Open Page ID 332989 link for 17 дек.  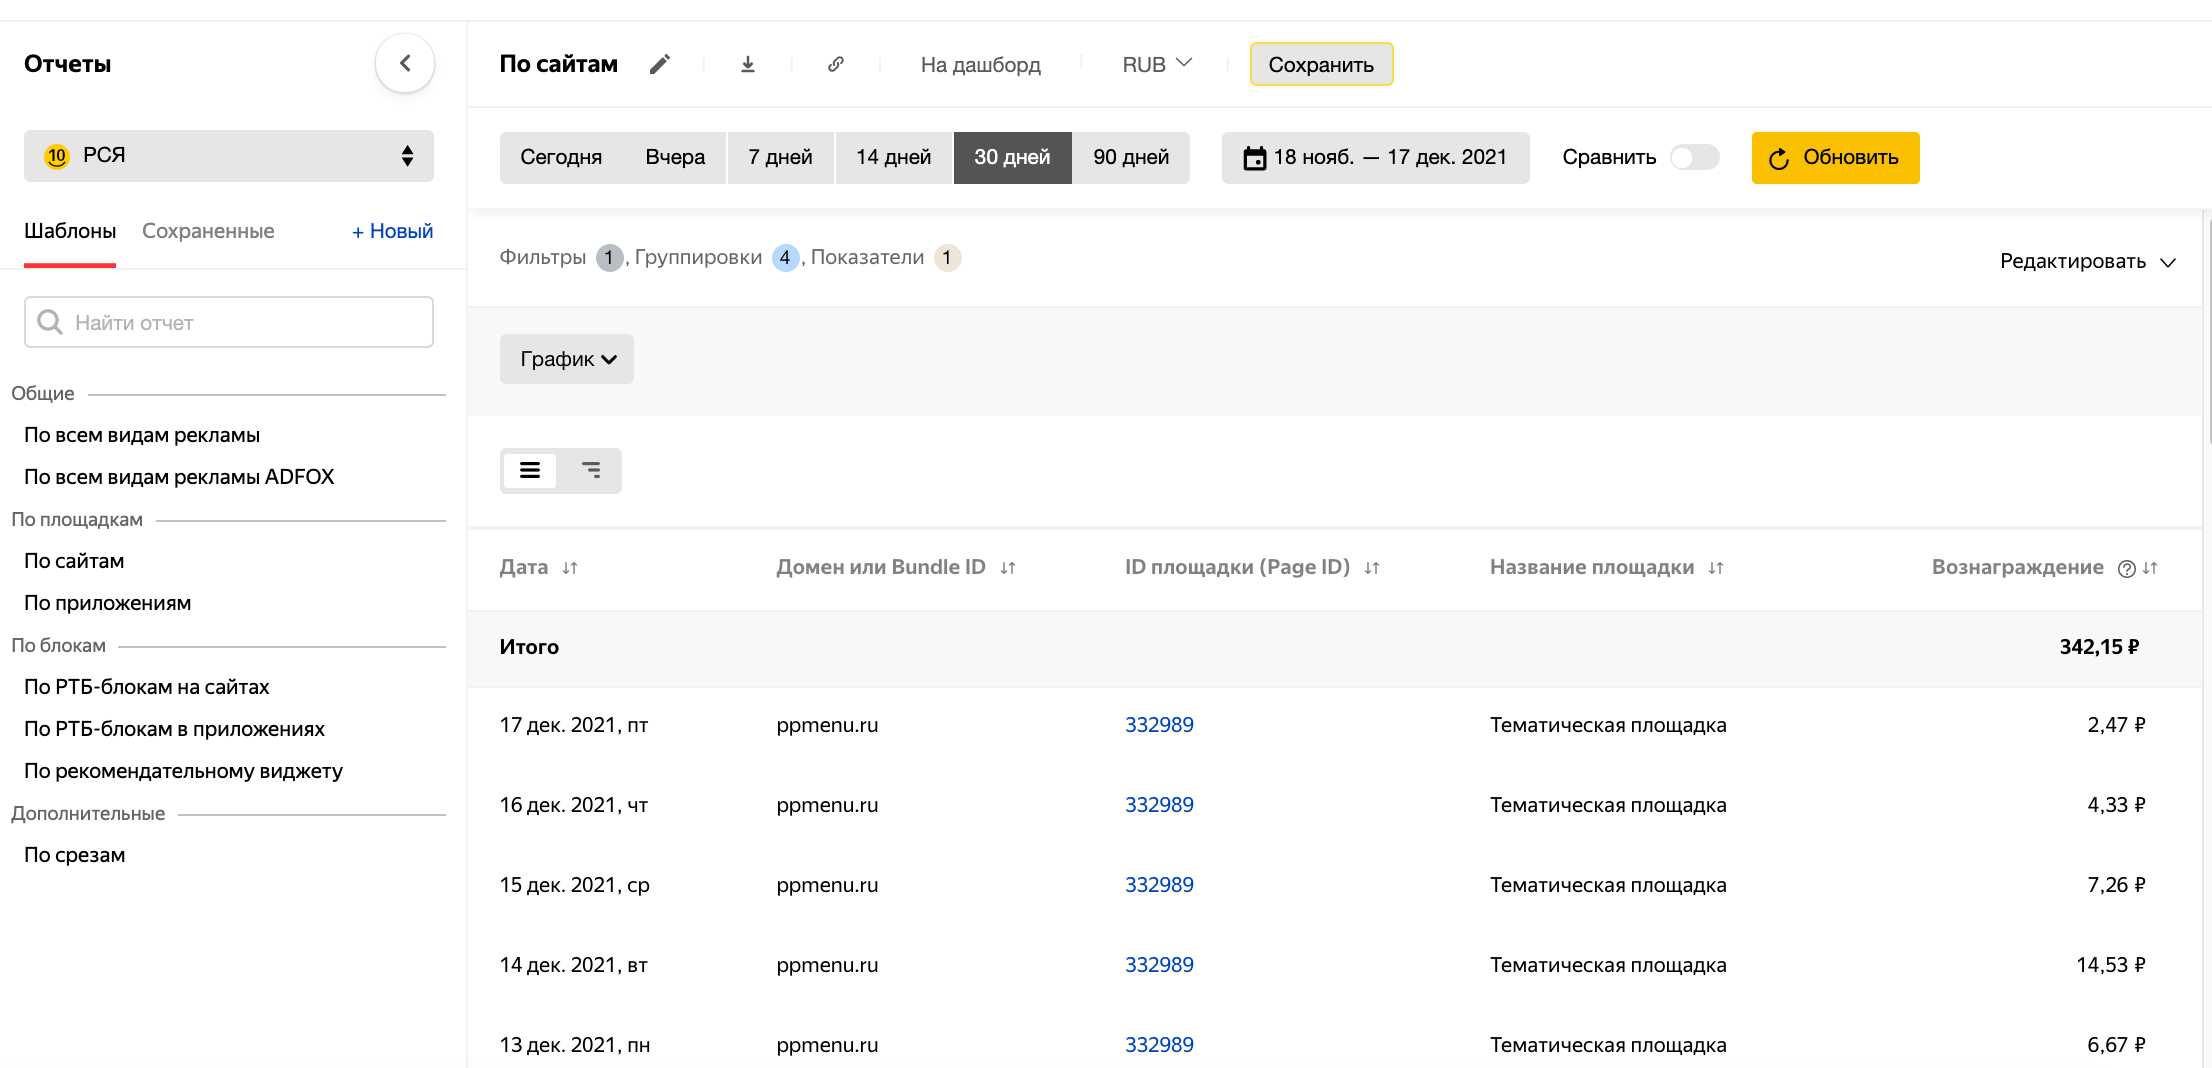(x=1159, y=725)
